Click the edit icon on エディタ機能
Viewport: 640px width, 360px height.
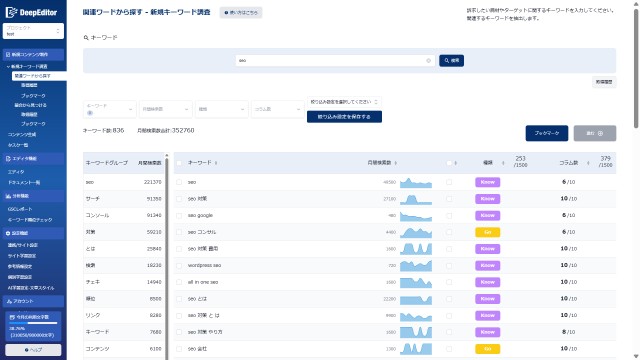(8, 158)
